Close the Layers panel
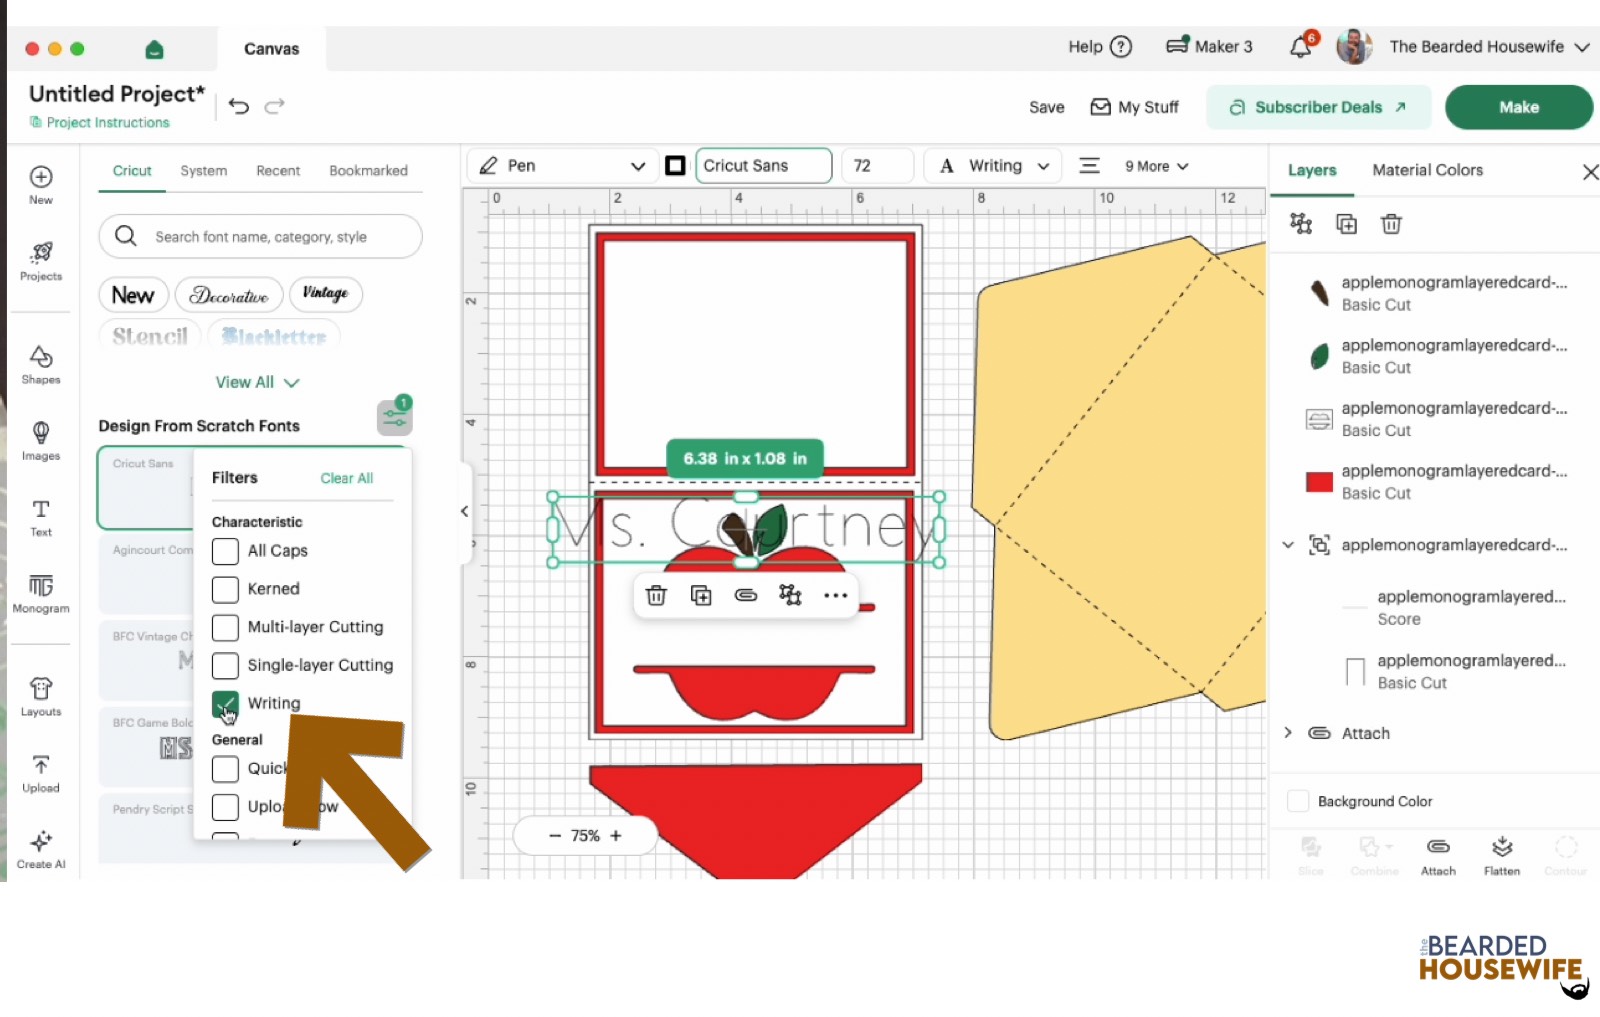This screenshot has width=1600, height=1017. [x=1590, y=172]
